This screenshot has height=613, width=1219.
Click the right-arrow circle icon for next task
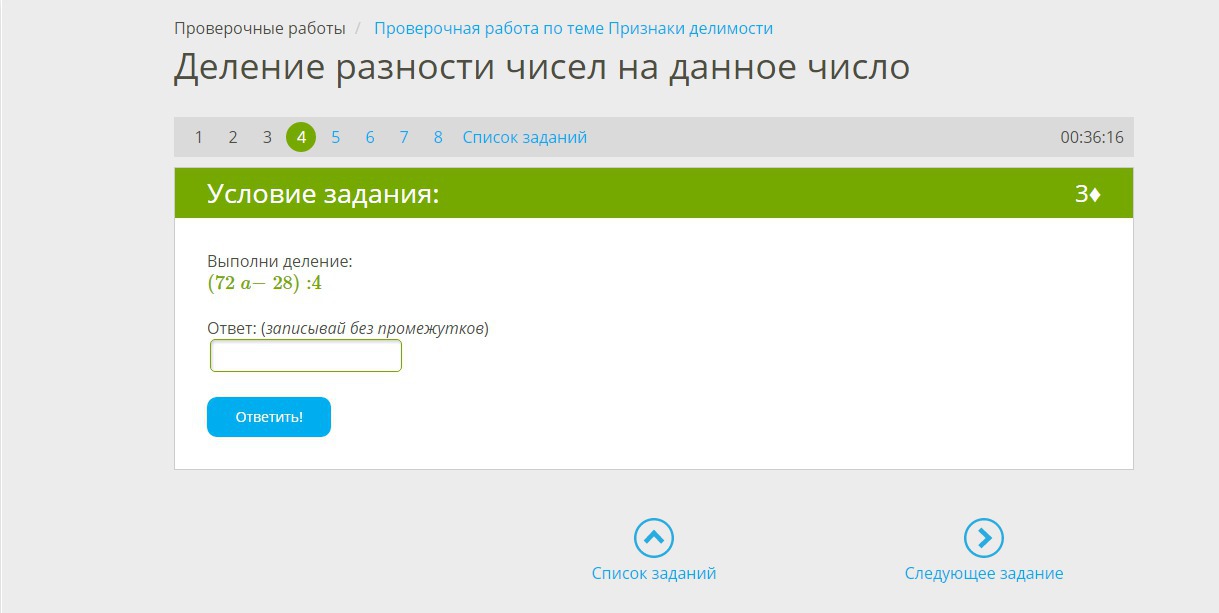click(x=983, y=538)
